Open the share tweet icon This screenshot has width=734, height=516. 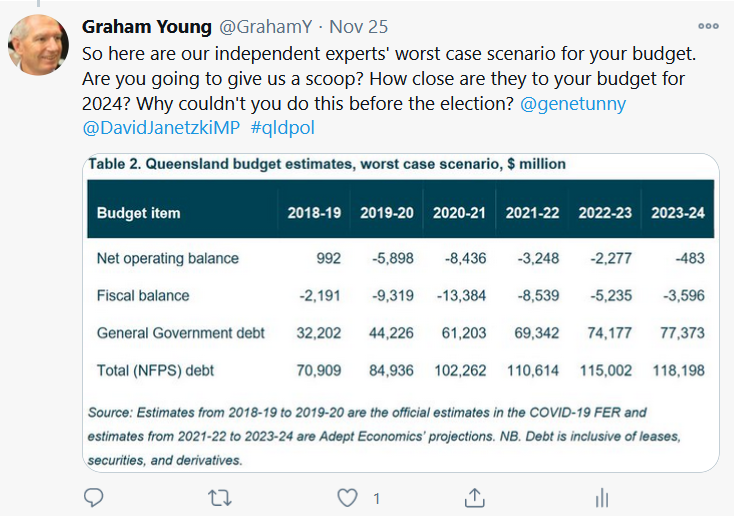[475, 497]
